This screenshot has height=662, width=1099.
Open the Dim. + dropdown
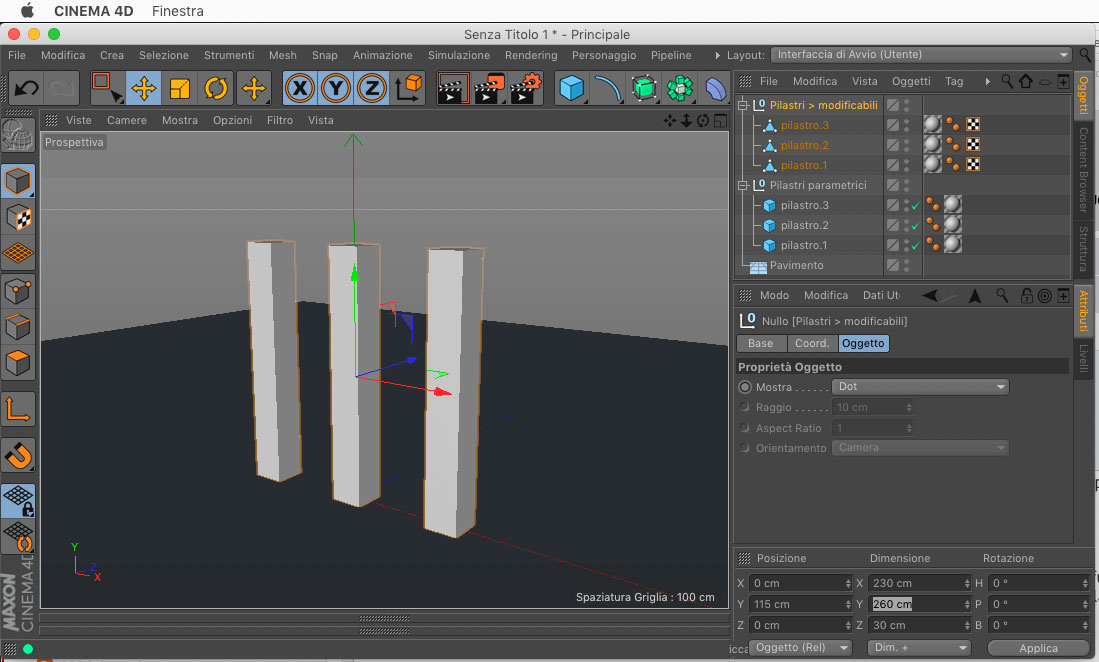(920, 648)
